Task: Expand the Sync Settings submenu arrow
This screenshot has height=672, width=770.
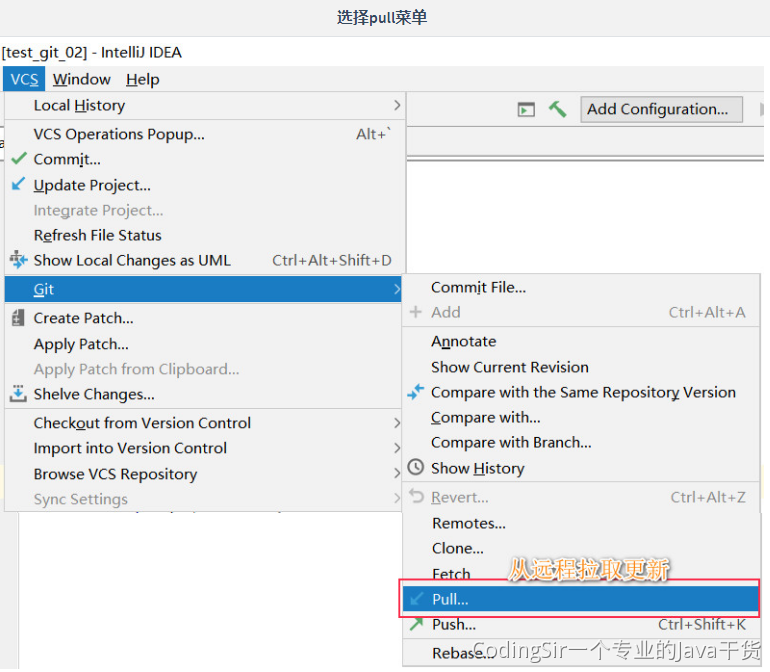Action: tap(397, 499)
